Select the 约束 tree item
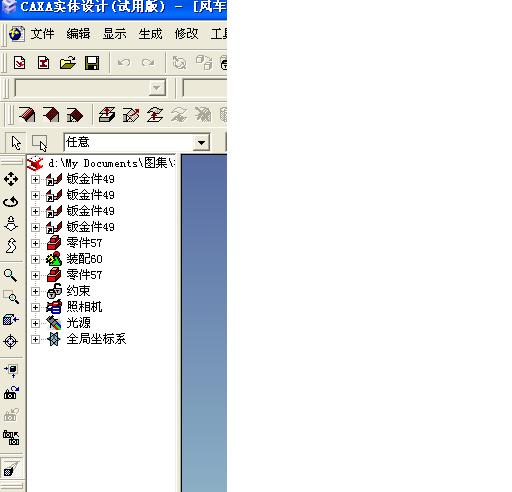The image size is (512, 492). point(78,291)
